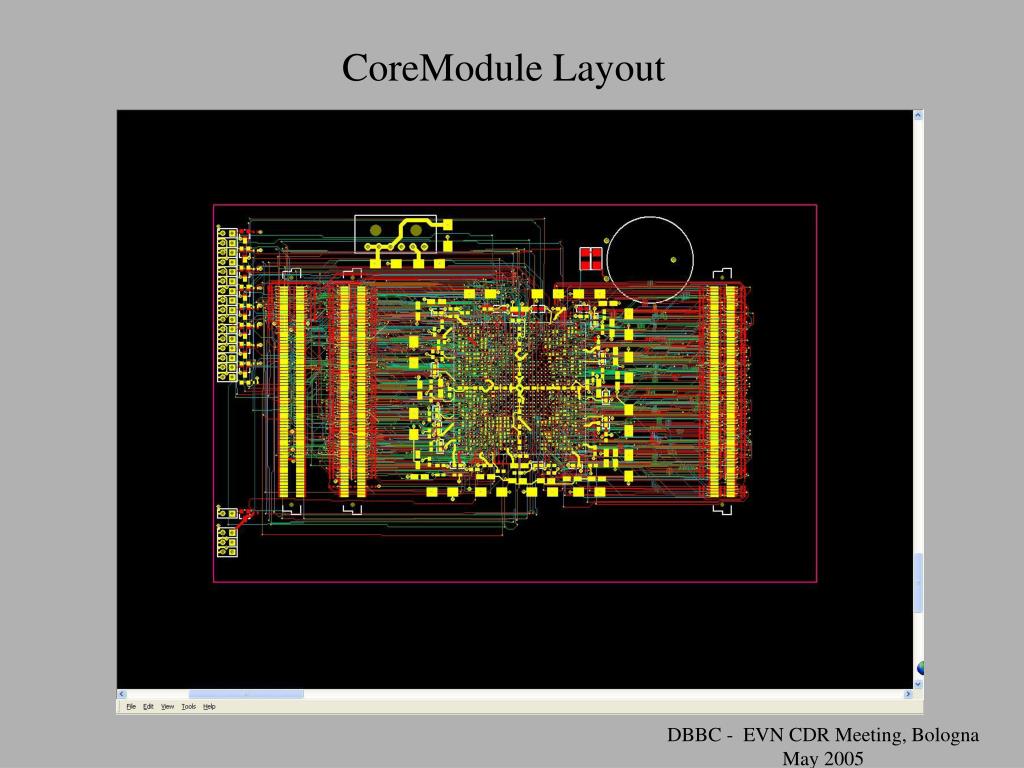
Task: Click the large white circle outline
Action: (x=650, y=260)
